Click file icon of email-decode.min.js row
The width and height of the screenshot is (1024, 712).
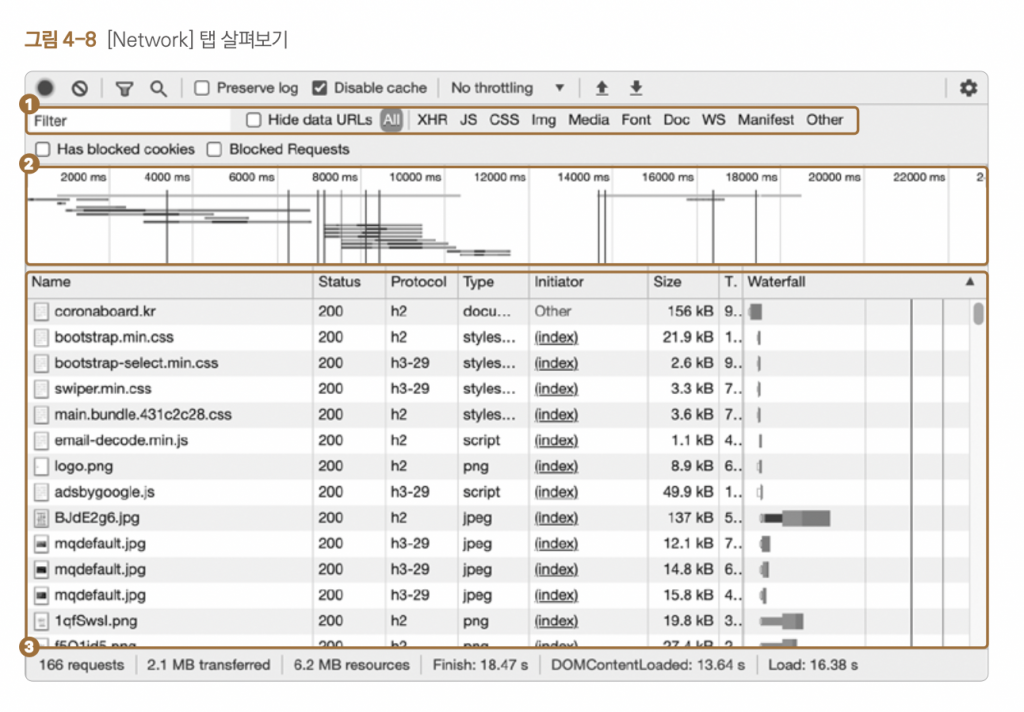tap(41, 441)
